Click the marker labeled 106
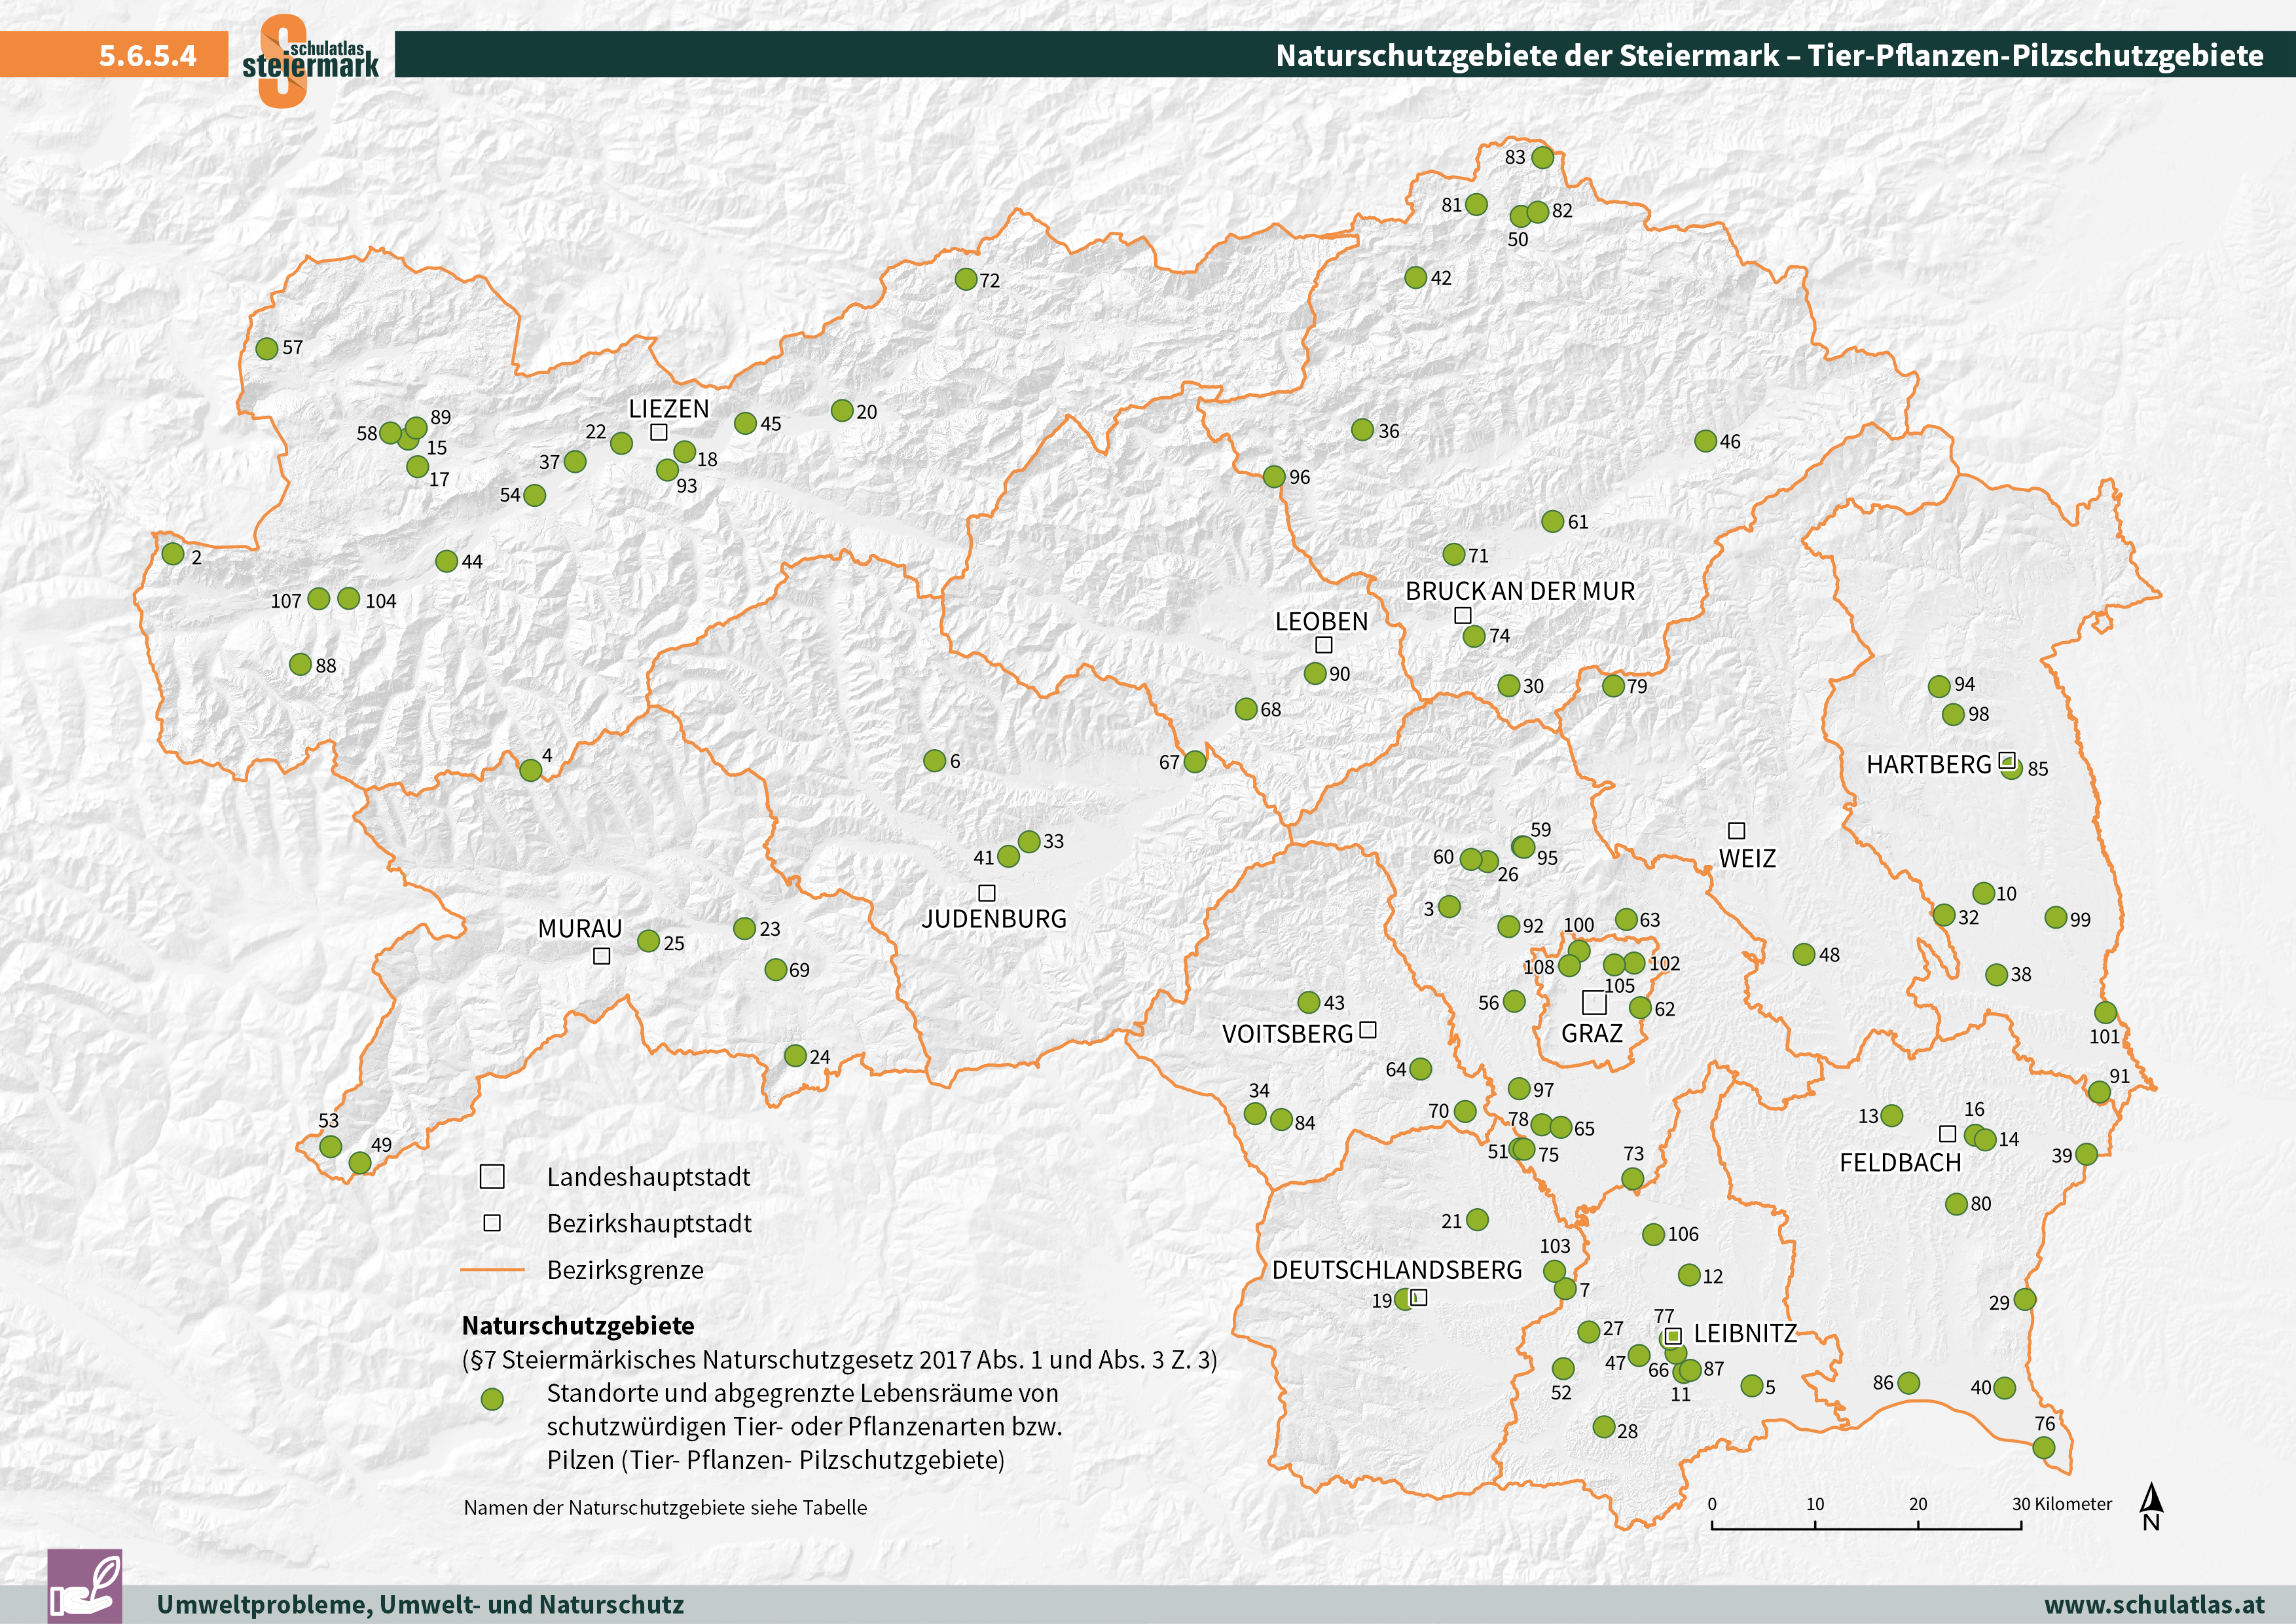 point(1654,1234)
